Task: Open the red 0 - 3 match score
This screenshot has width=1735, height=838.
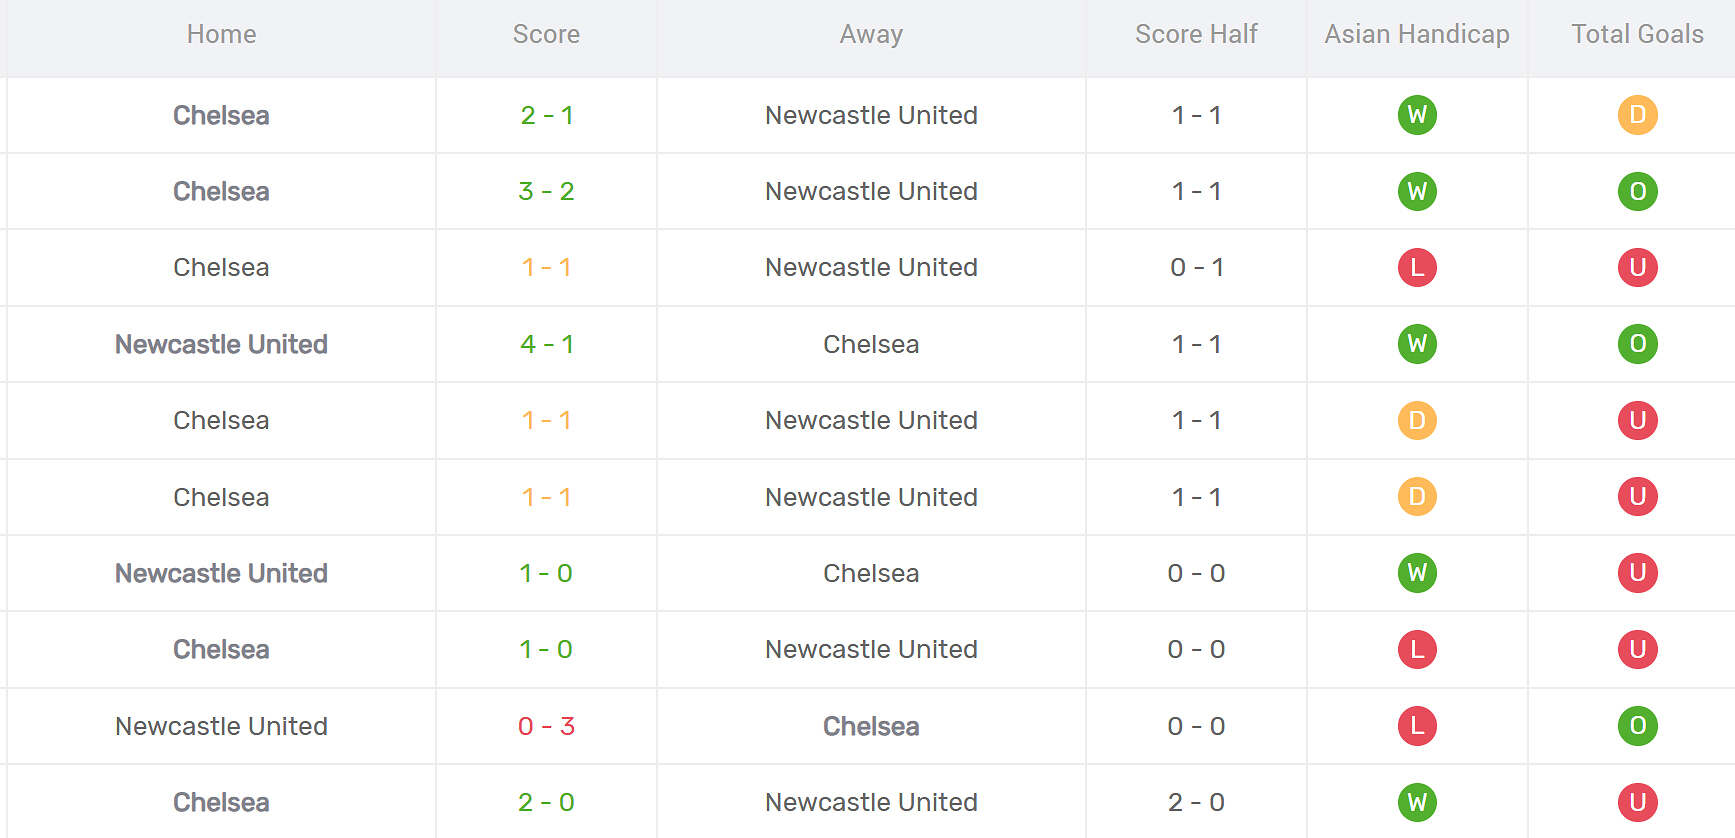Action: [x=546, y=726]
